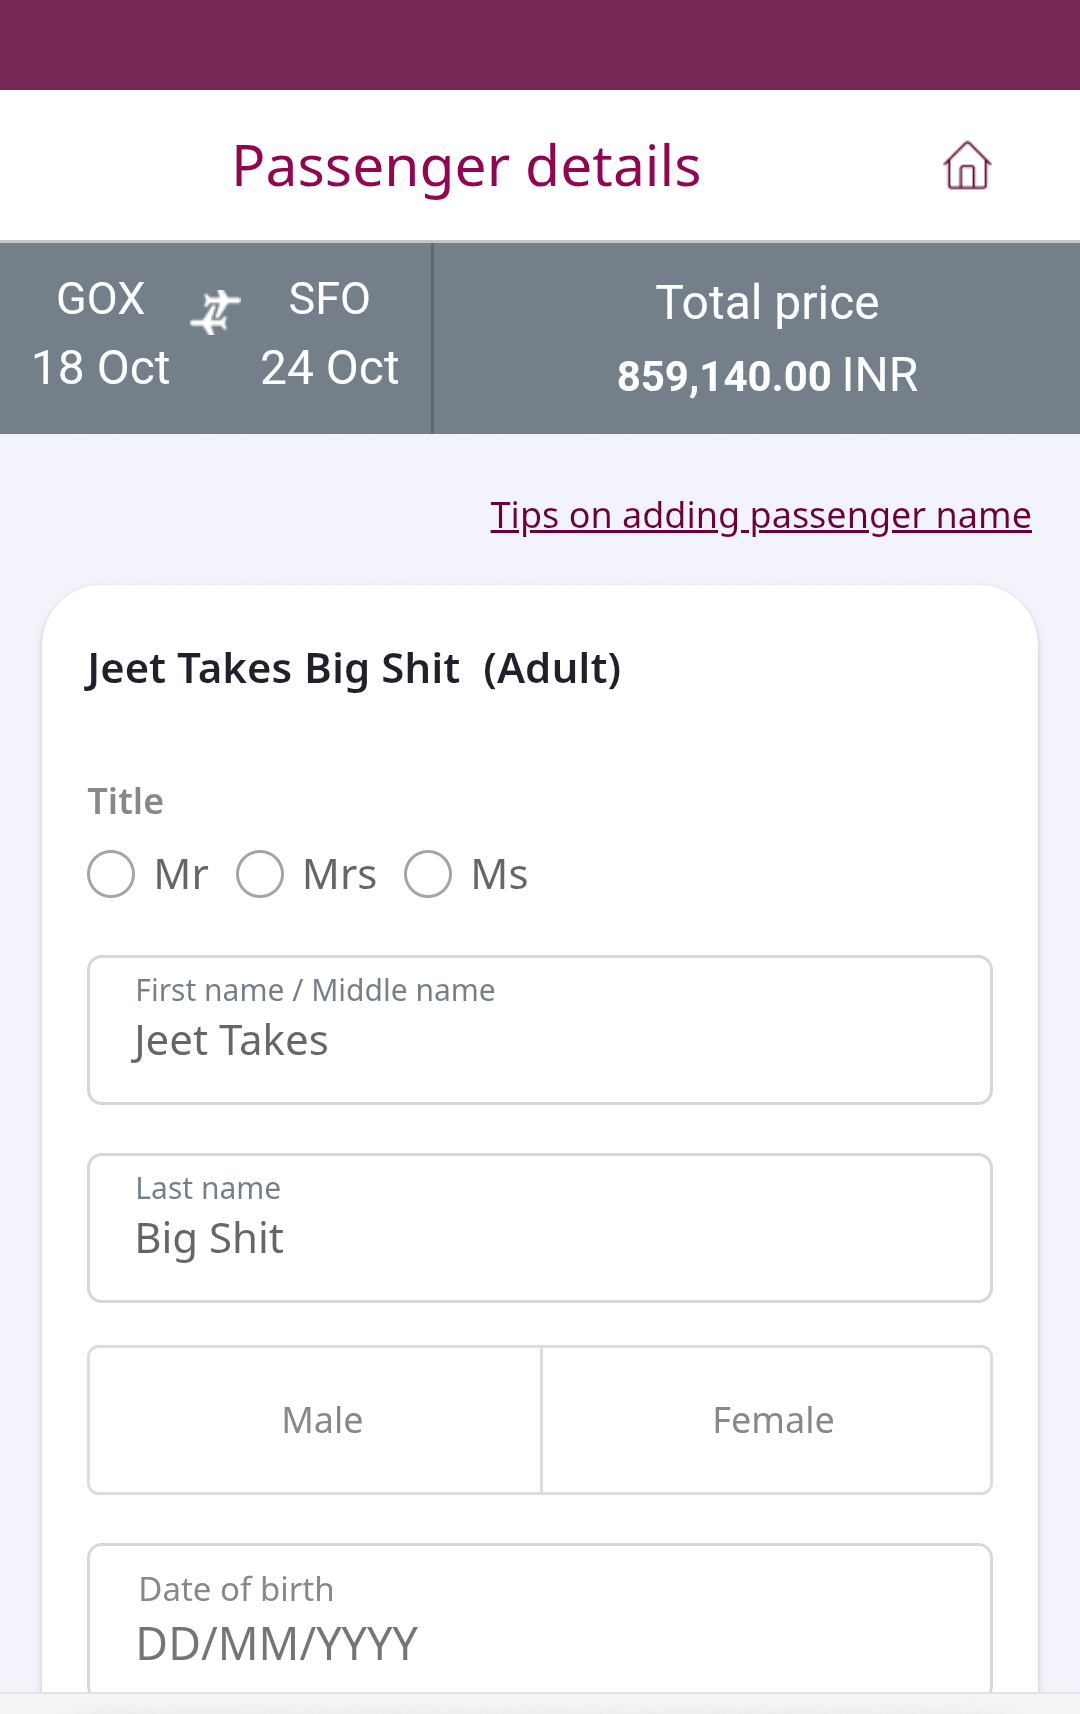Viewport: 1080px width, 1714px height.
Task: Tap the GOX 18 Oct departure info
Action: [x=101, y=334]
